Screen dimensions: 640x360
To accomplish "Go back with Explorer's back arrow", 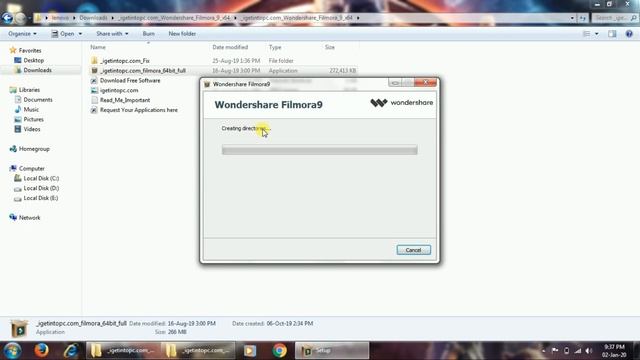I will tap(7, 18).
